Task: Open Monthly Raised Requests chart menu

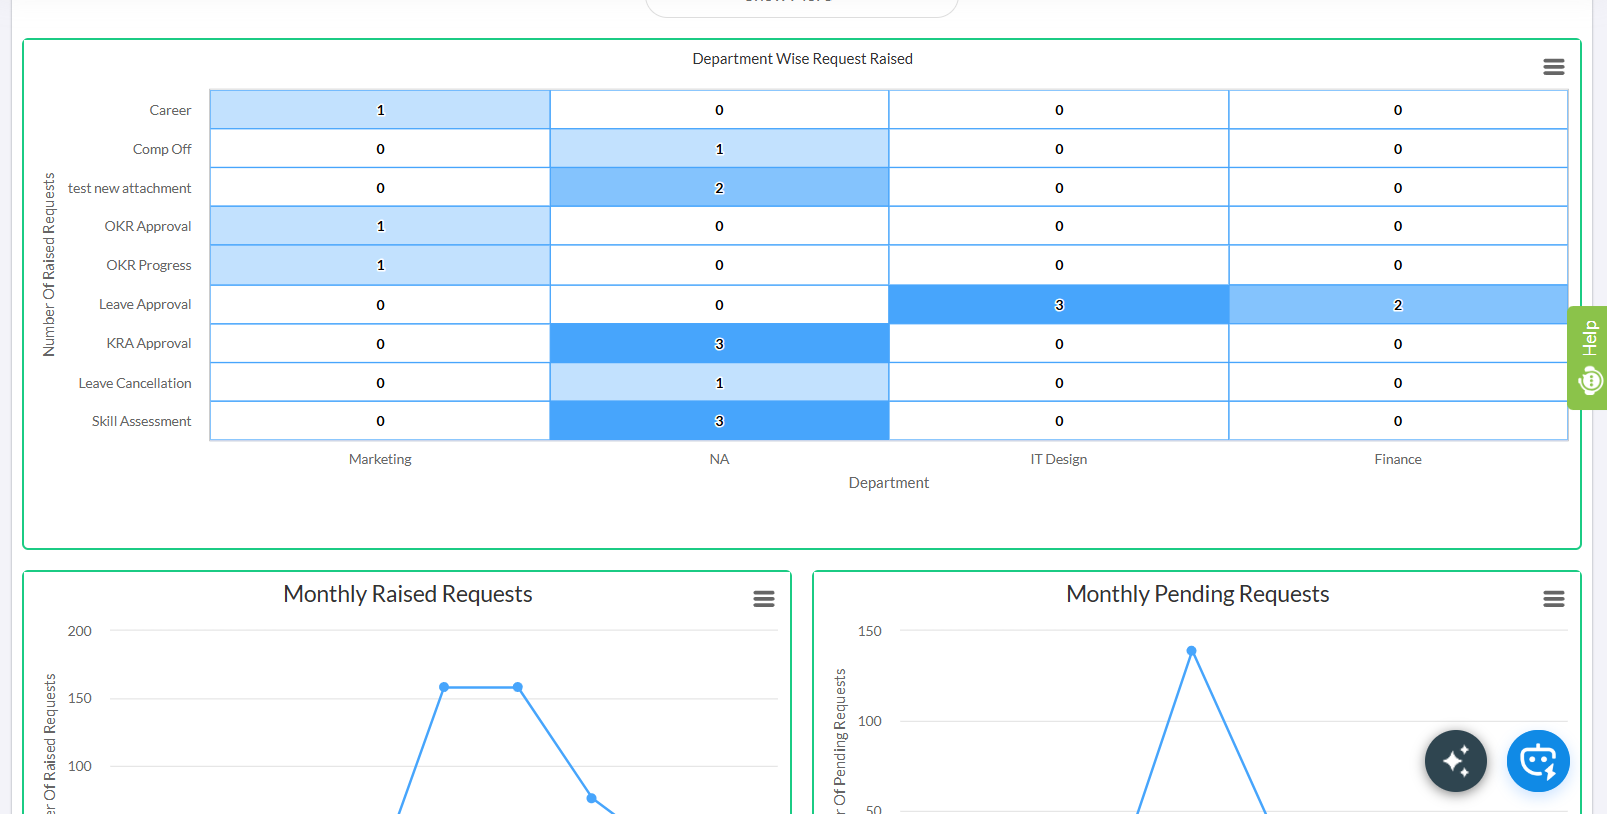Action: point(764,599)
